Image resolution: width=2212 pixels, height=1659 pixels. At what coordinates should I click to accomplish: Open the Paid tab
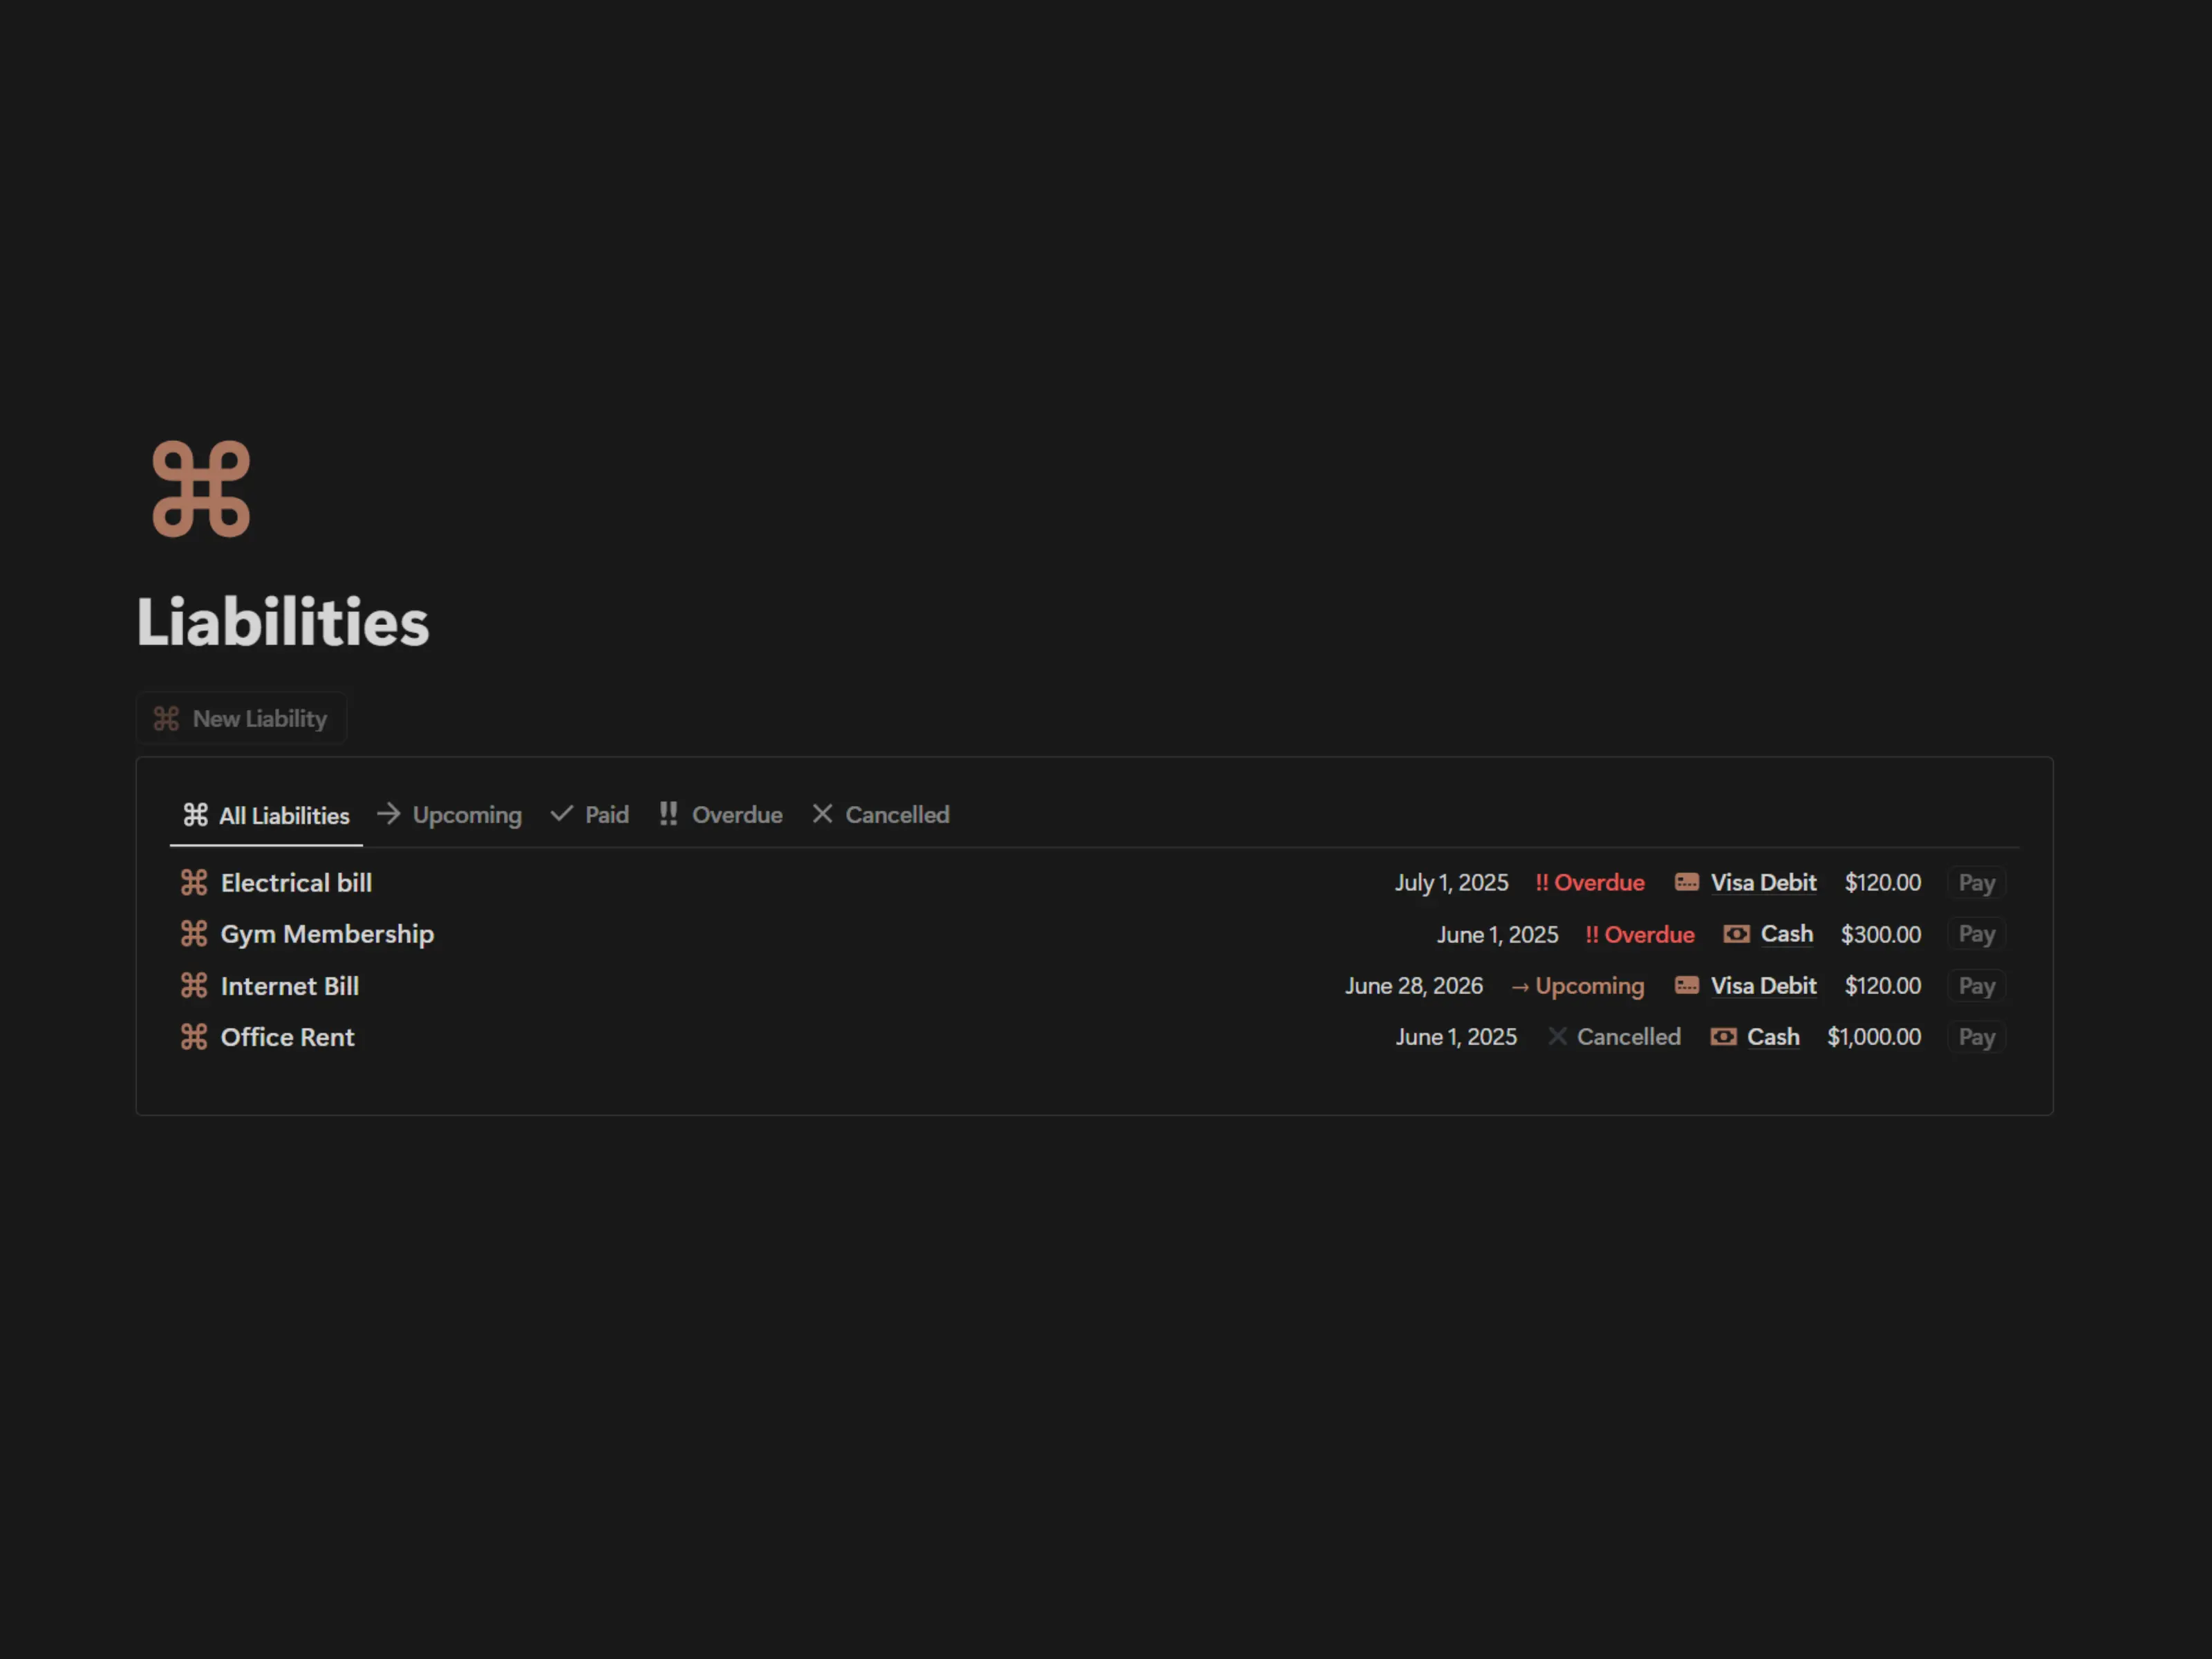click(x=590, y=814)
